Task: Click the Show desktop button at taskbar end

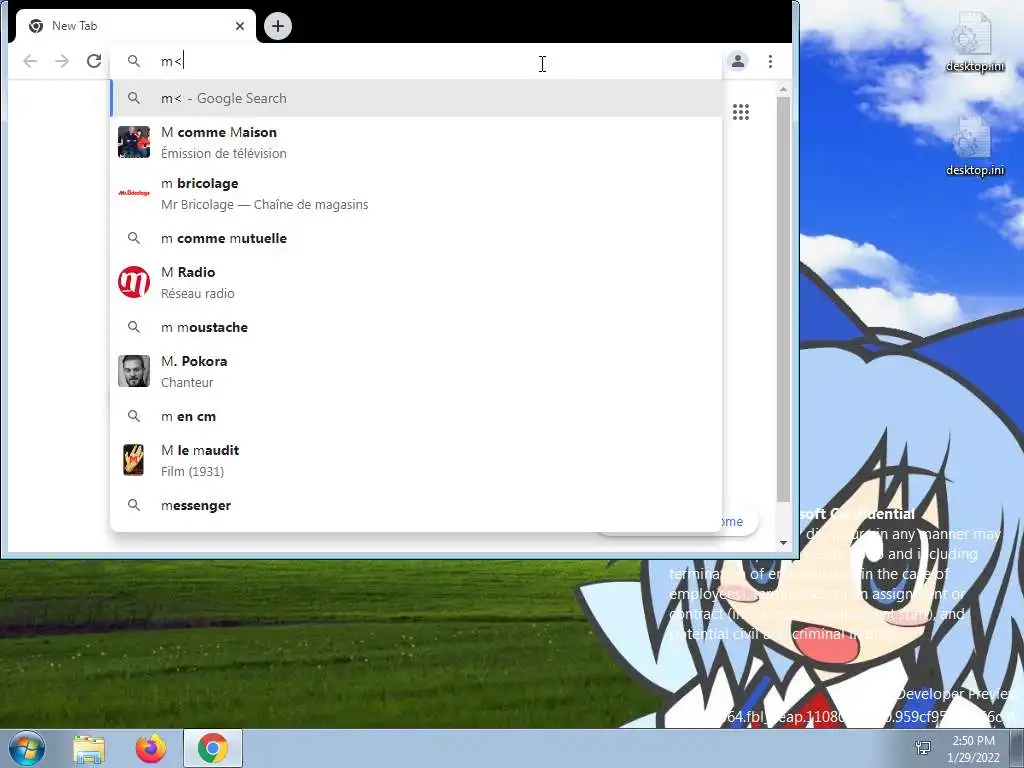Action: [1017, 748]
